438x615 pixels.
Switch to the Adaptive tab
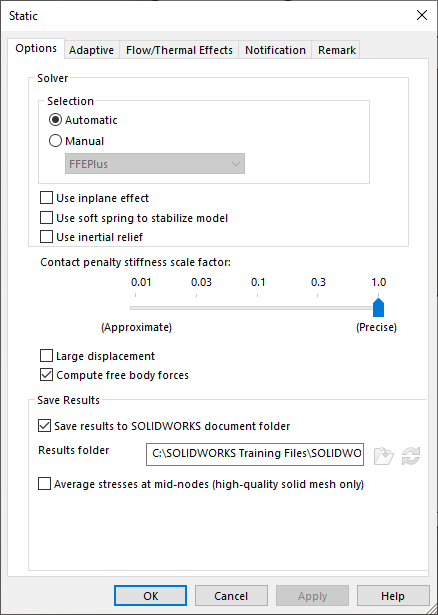click(x=91, y=50)
